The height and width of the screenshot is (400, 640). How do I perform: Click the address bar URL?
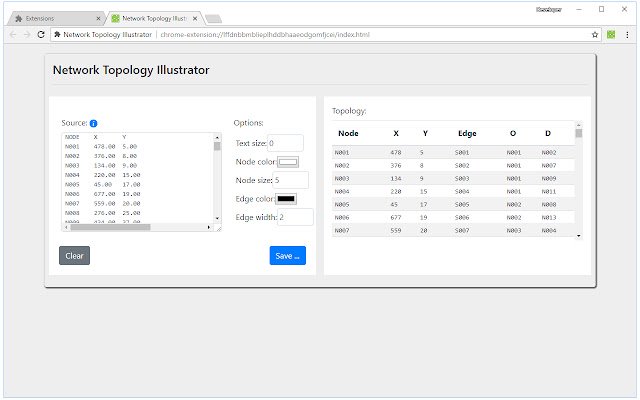265,35
